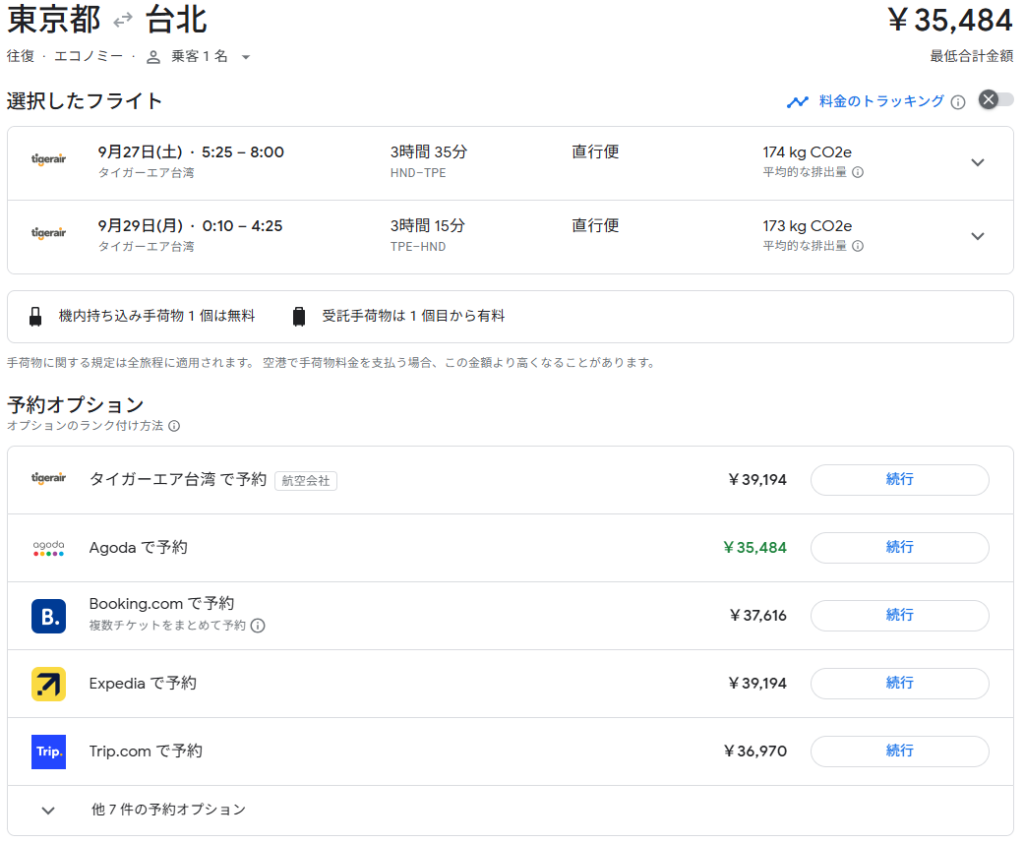Continue booking with Expedia
The image size is (1024, 842).
coord(899,684)
